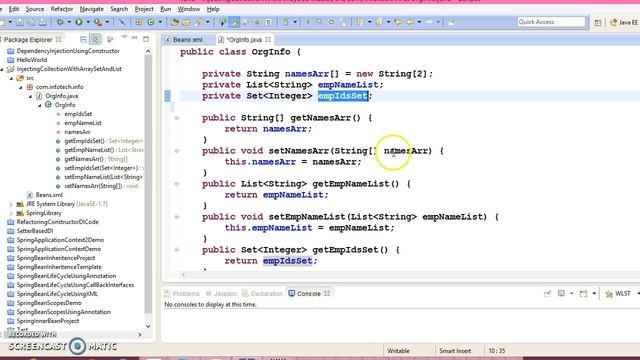Open the Debug dropdown arrow
640x360 pixels.
69,22
